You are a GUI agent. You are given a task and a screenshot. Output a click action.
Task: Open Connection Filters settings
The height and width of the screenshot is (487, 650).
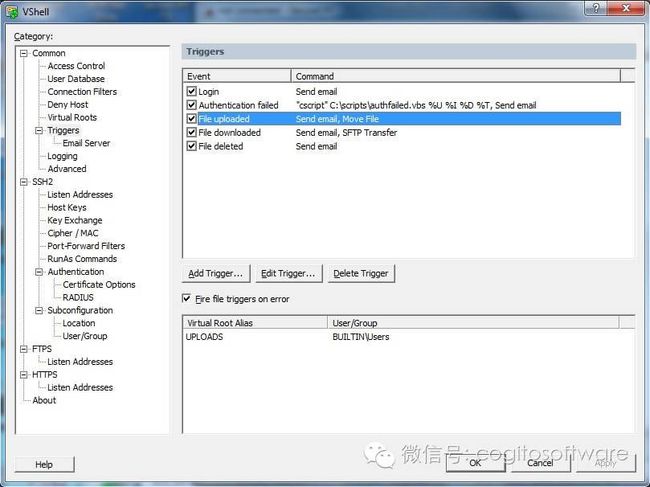82,92
